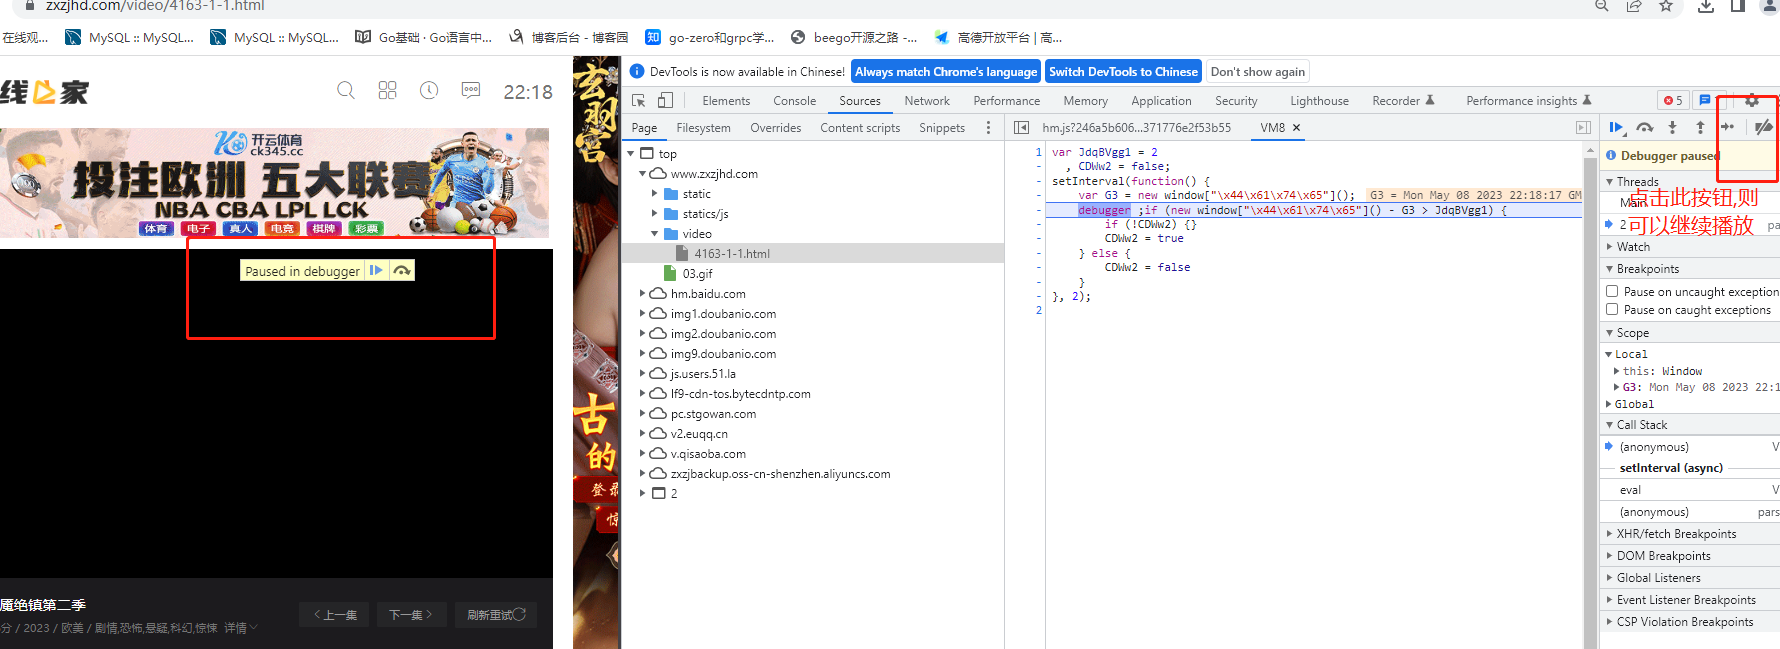Open the chat message icon on video site
Screen dimensions: 1780x649
[x=471, y=91]
